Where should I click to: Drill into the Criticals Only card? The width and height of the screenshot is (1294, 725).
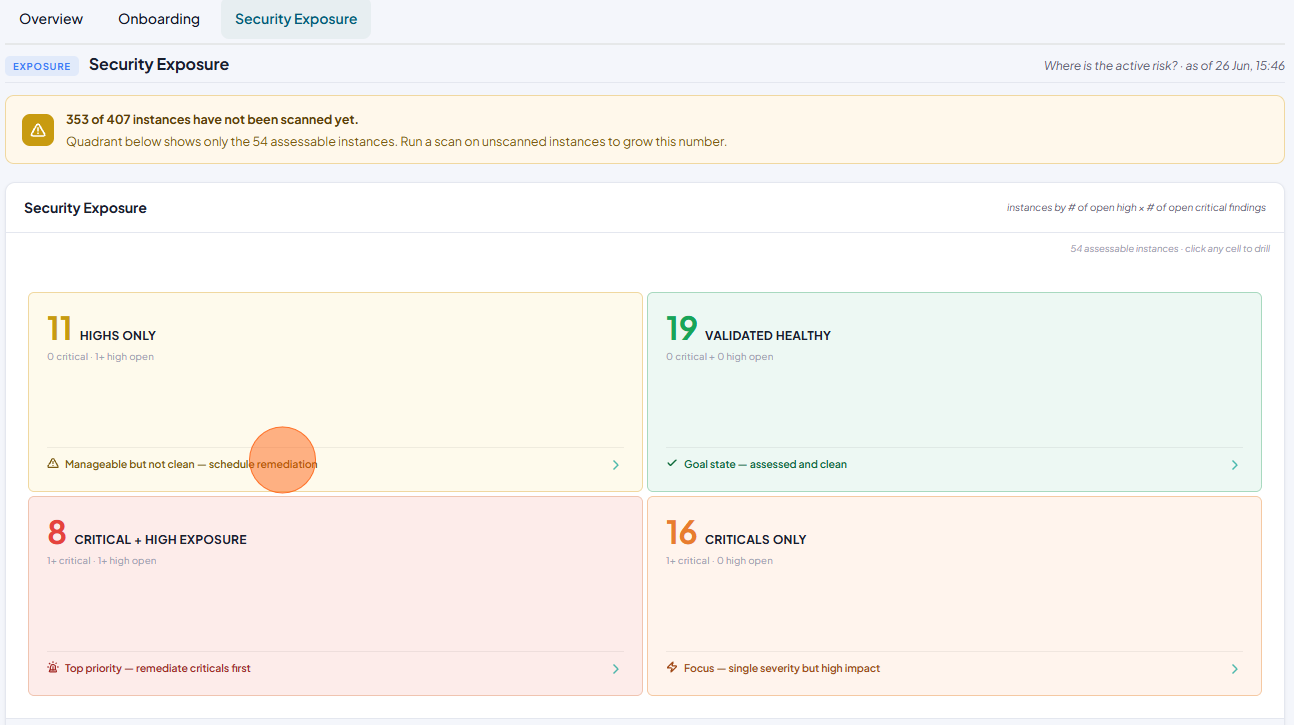pos(954,596)
